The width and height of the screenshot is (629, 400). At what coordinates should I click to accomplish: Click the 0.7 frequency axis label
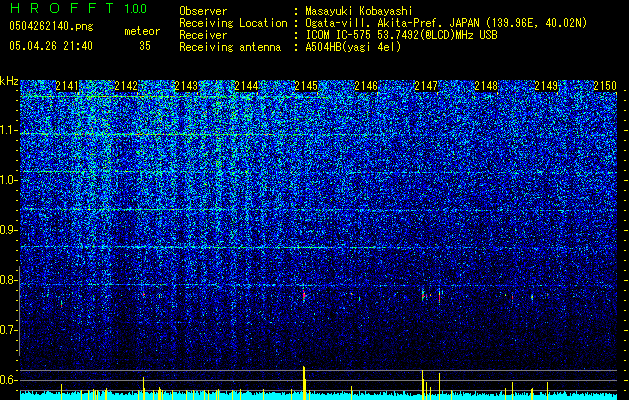[x=8, y=330]
